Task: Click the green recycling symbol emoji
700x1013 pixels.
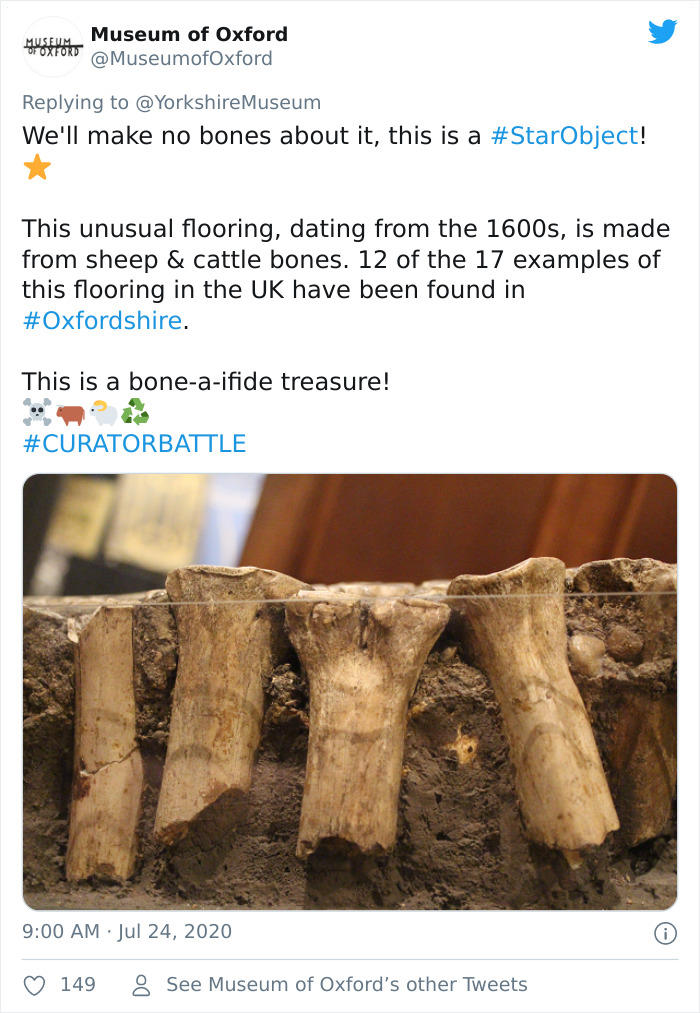Action: pos(135,412)
